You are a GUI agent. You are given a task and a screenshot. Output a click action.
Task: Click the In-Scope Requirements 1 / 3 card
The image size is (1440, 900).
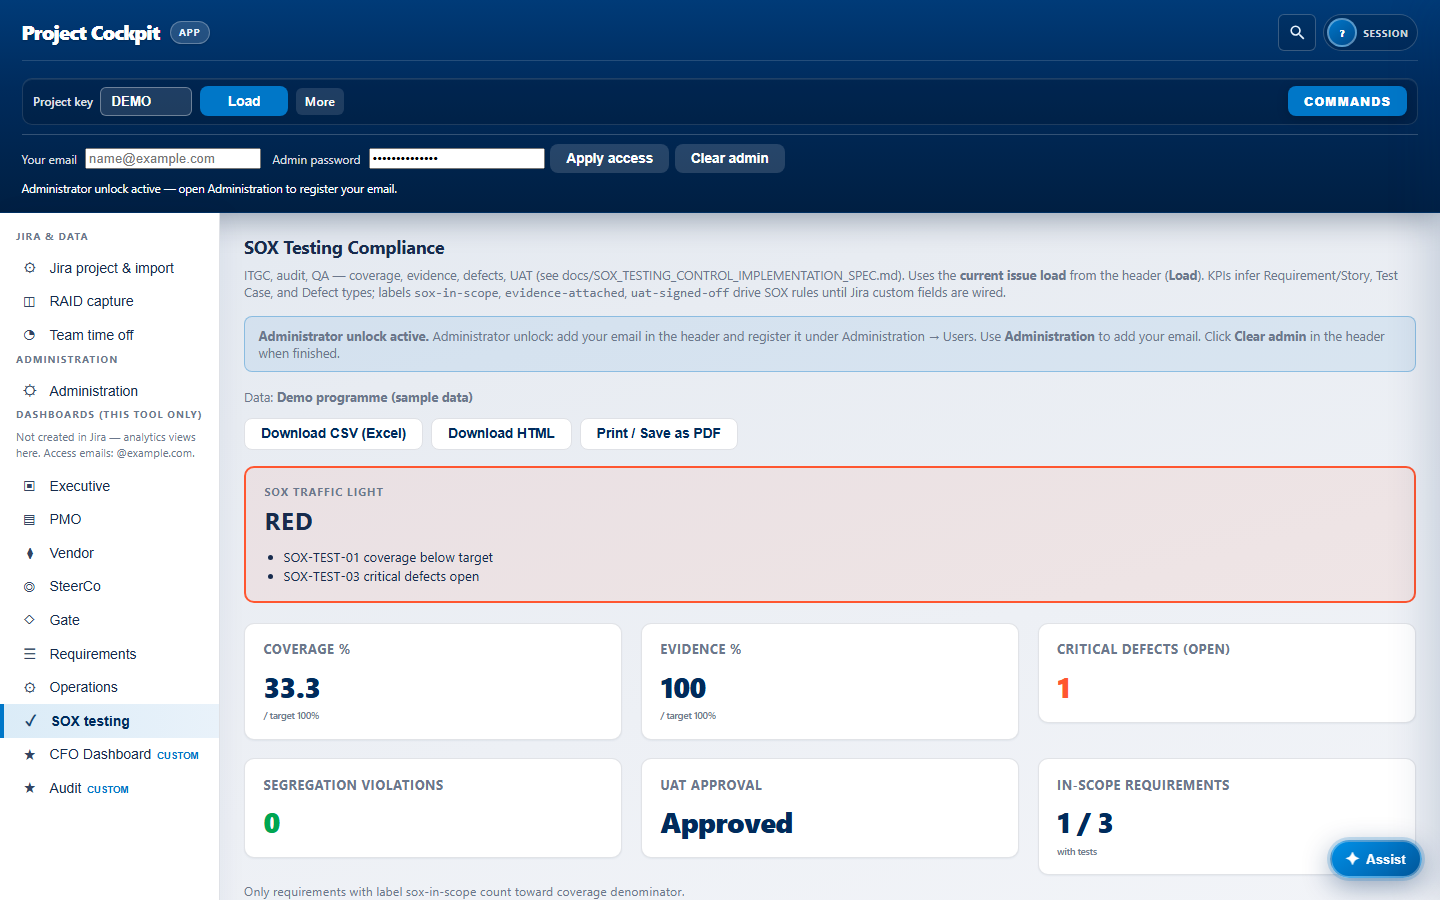(x=1227, y=816)
